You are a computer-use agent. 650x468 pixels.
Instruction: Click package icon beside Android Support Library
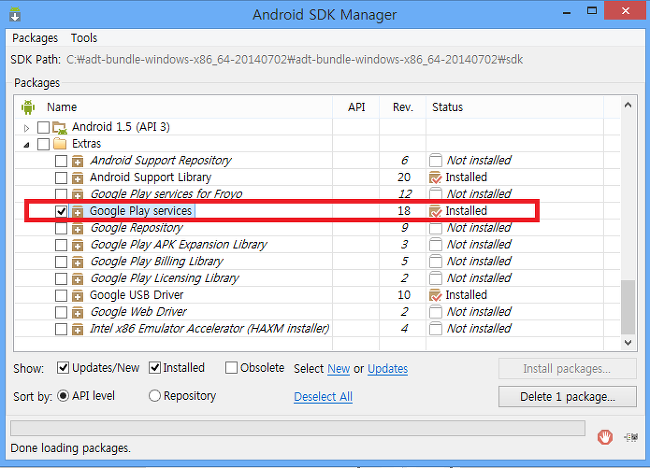click(x=77, y=178)
